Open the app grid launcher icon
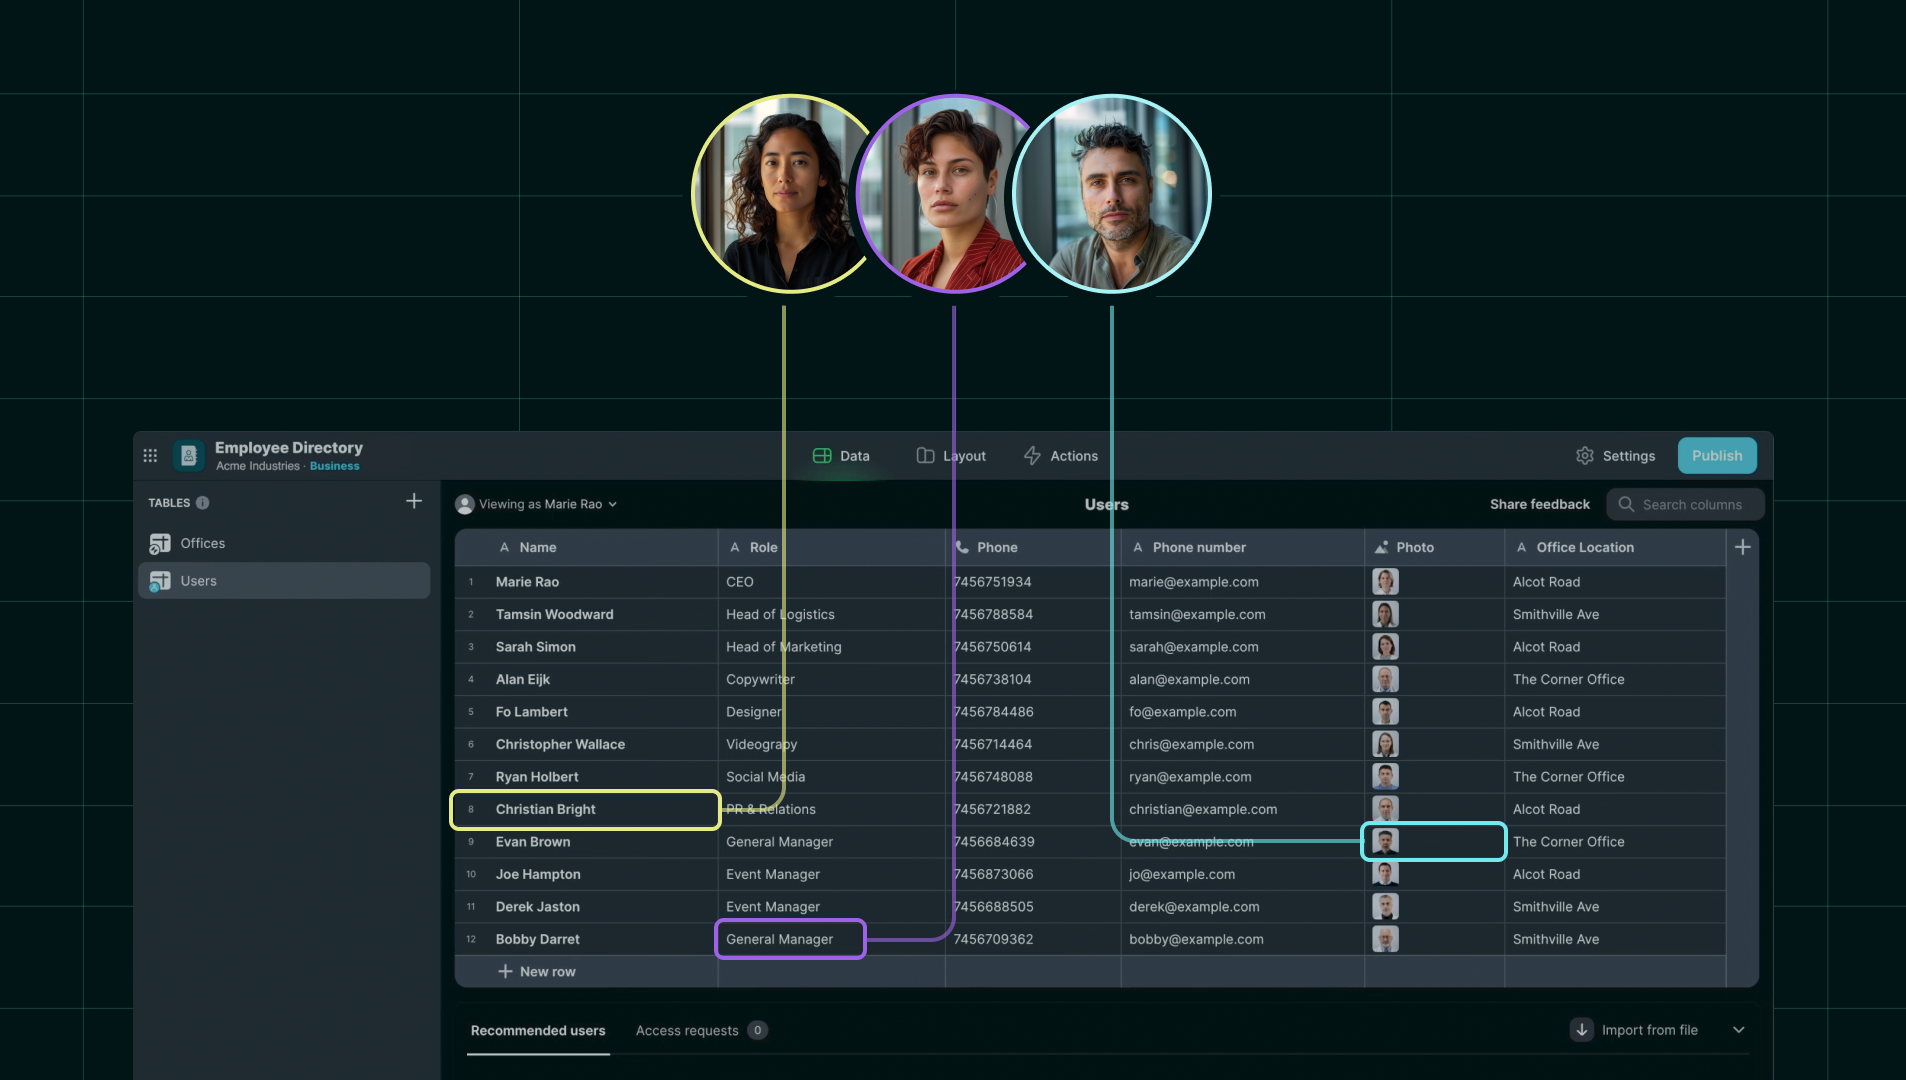The width and height of the screenshot is (1906, 1080). 150,456
